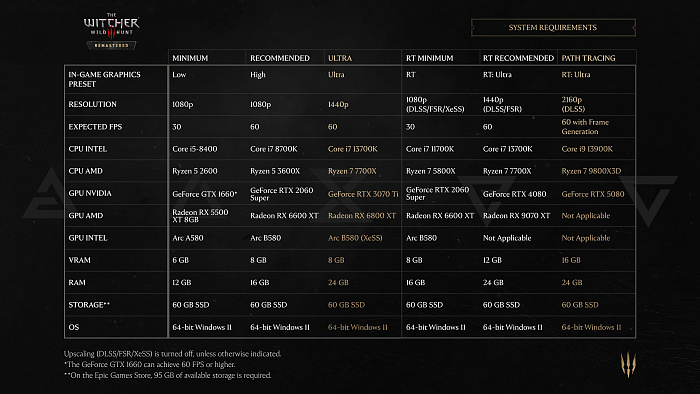Image resolution: width=700 pixels, height=394 pixels.
Task: Select the Minimum column header
Action: [x=190, y=58]
